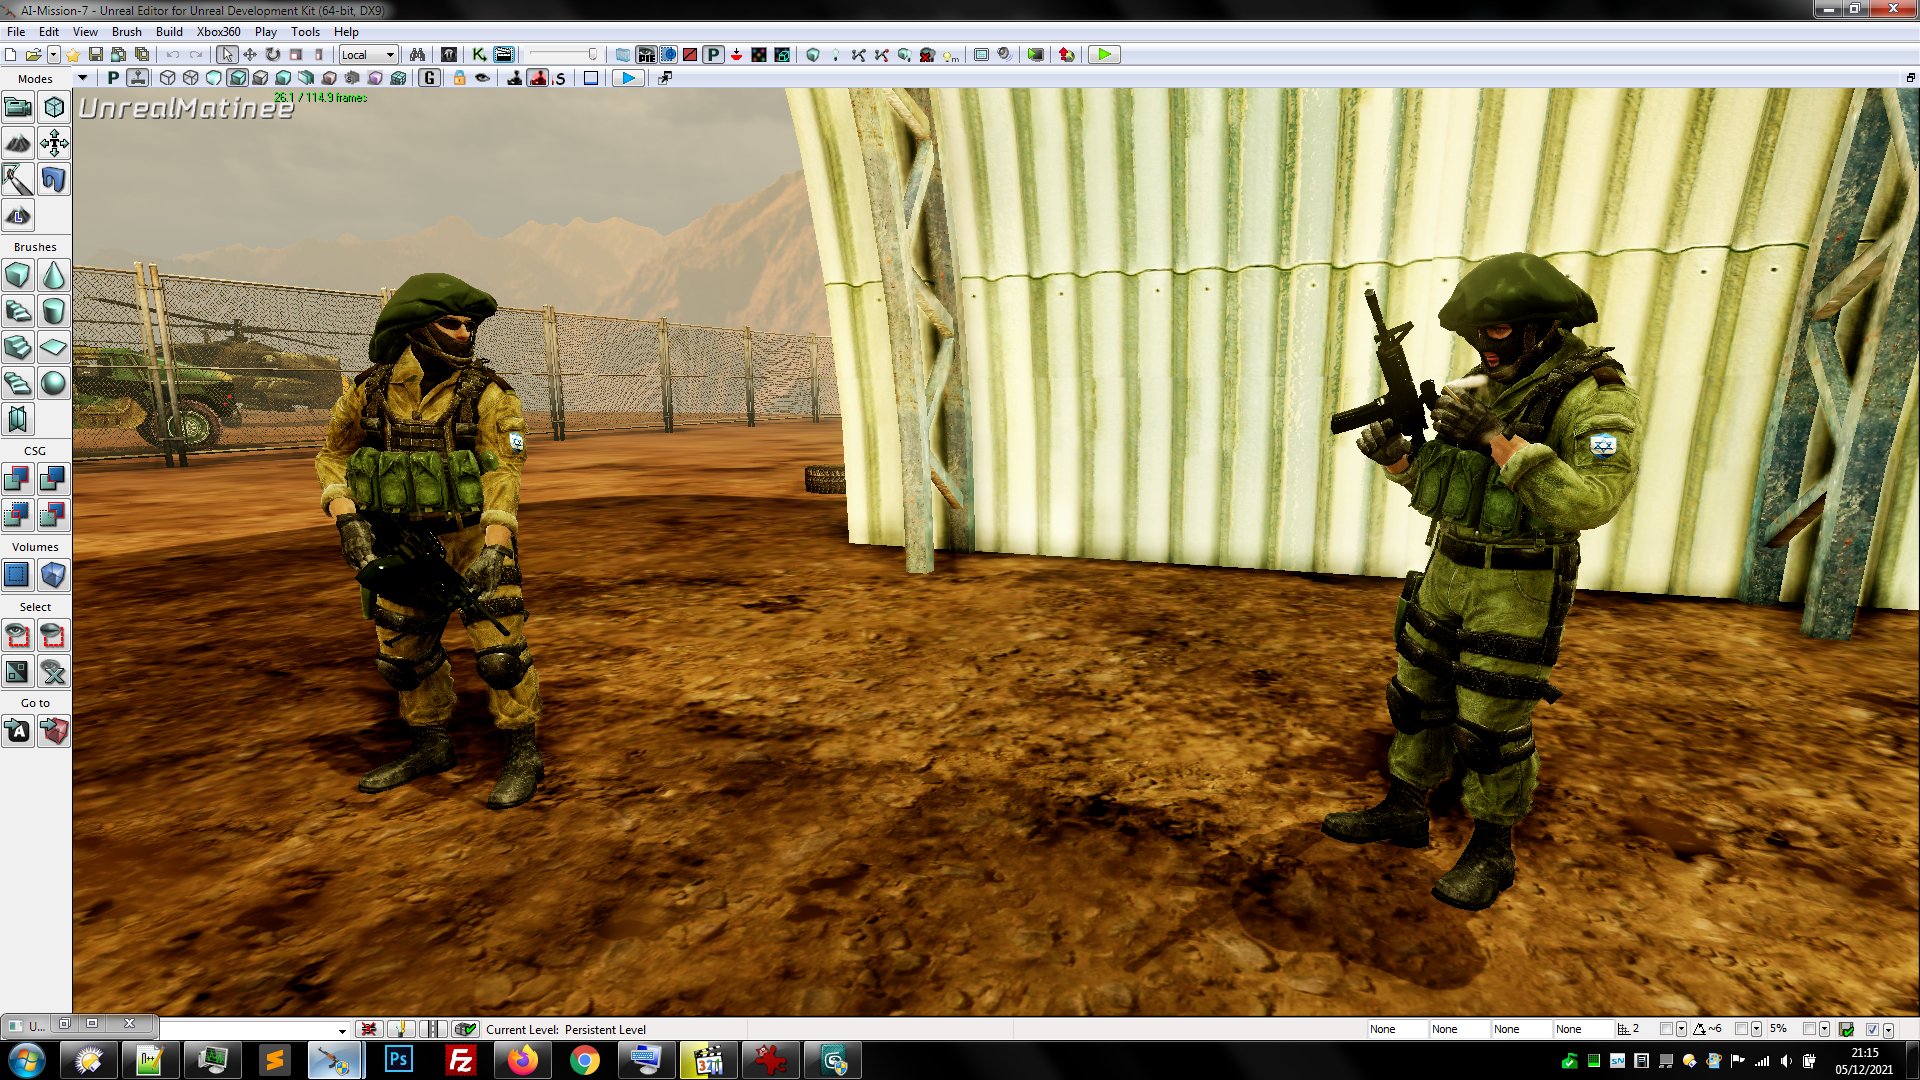
Task: Show all hidden actors
Action: pyautogui.click(x=54, y=671)
